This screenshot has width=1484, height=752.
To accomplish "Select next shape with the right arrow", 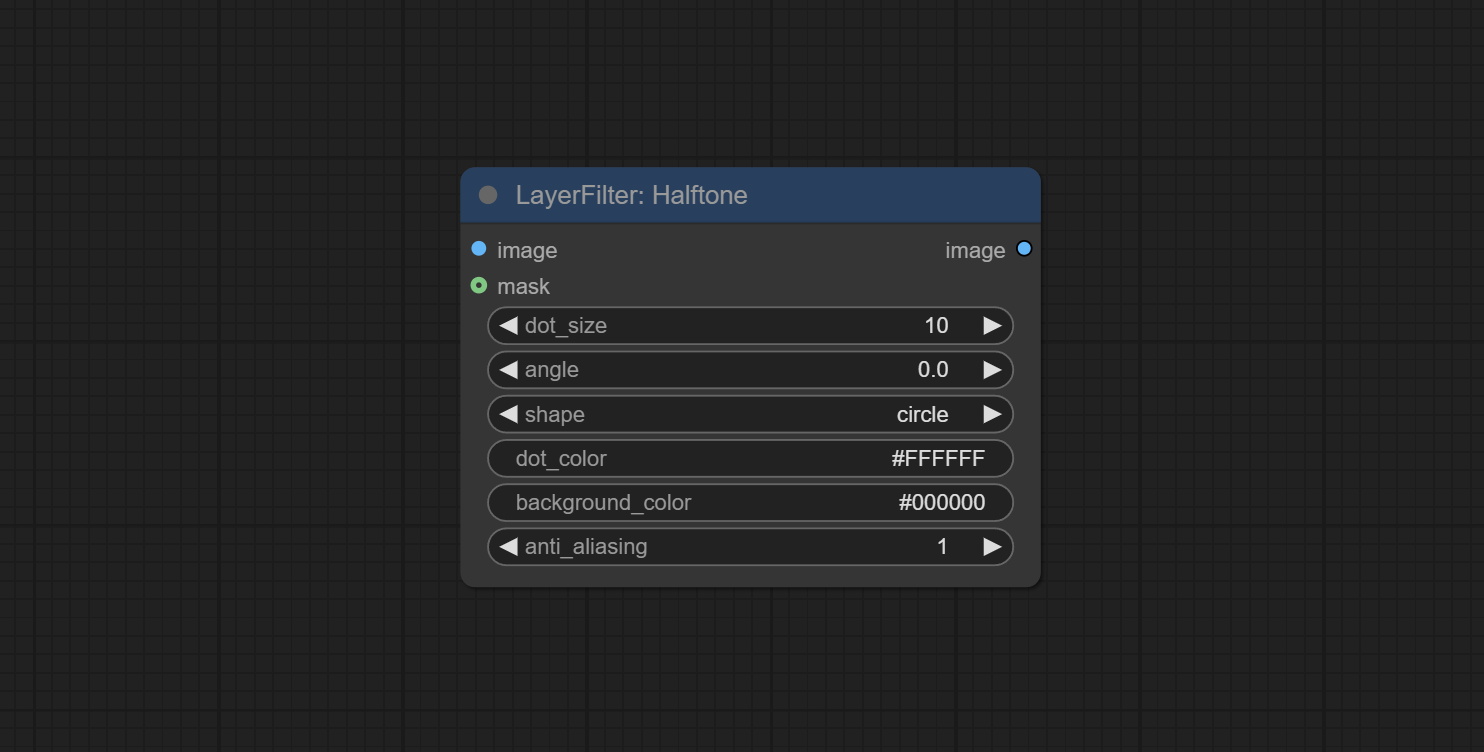I will coord(991,414).
